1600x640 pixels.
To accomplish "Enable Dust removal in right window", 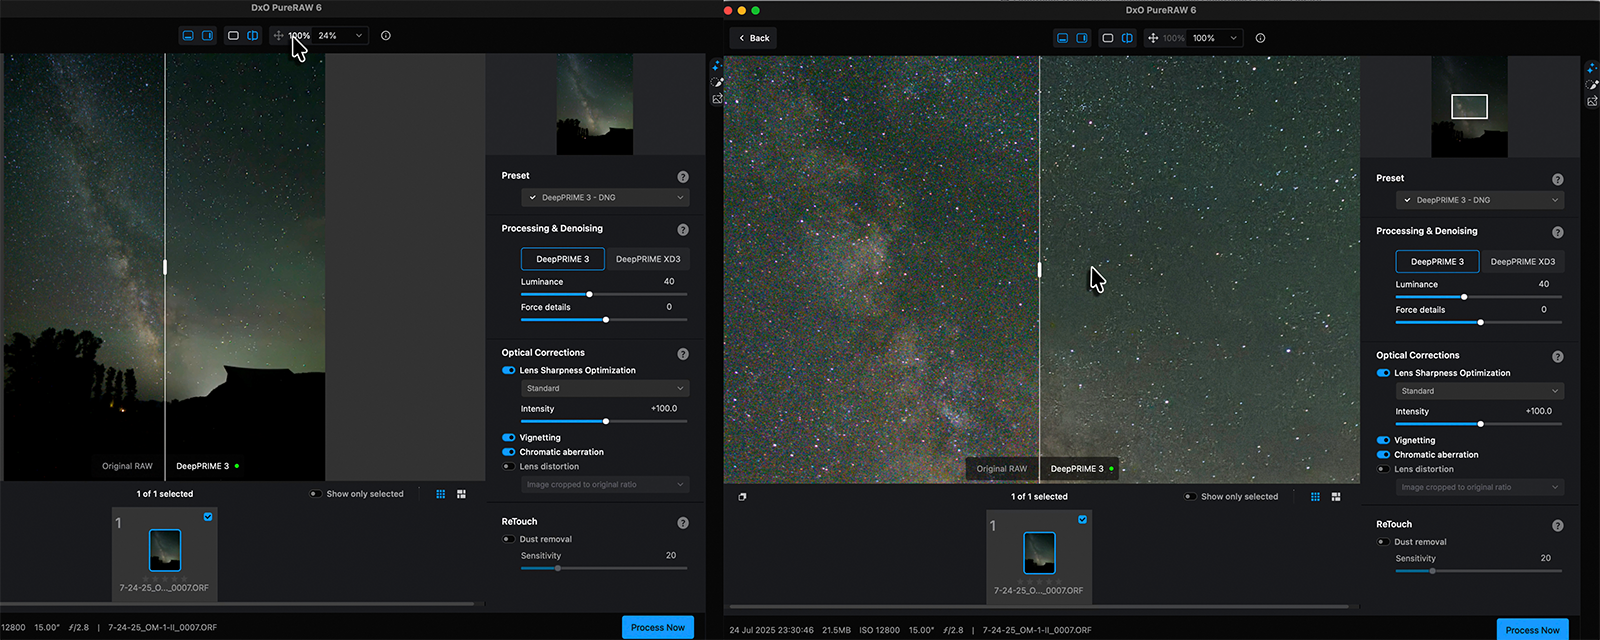I will (1384, 542).
